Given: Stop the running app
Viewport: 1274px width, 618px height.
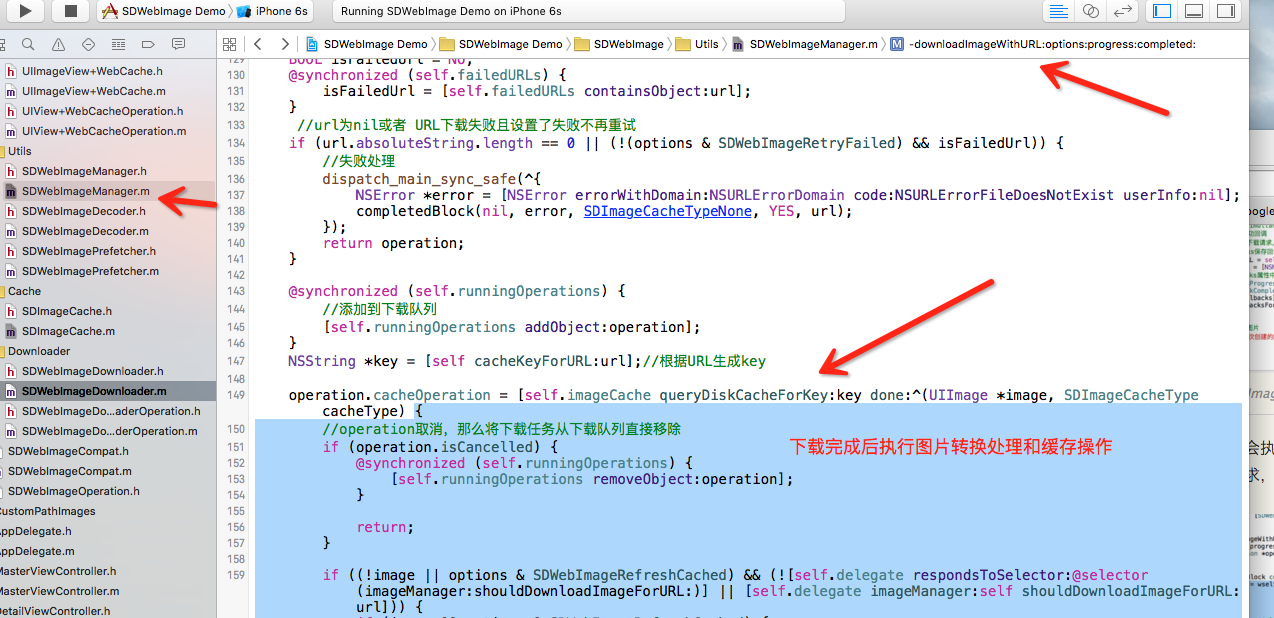Looking at the screenshot, I should (70, 11).
